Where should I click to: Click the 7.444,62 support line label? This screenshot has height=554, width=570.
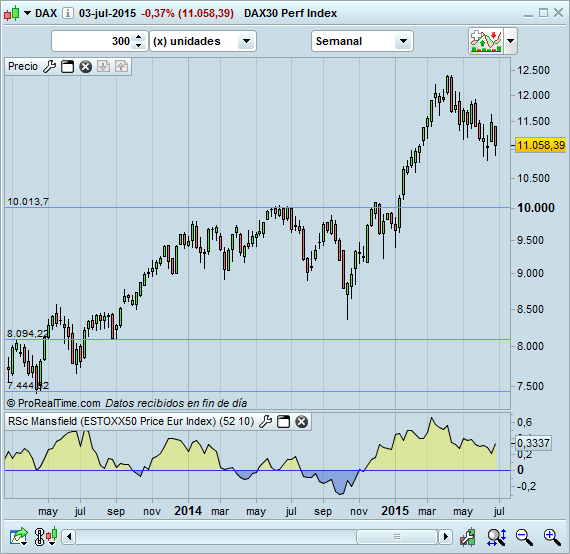click(x=28, y=385)
